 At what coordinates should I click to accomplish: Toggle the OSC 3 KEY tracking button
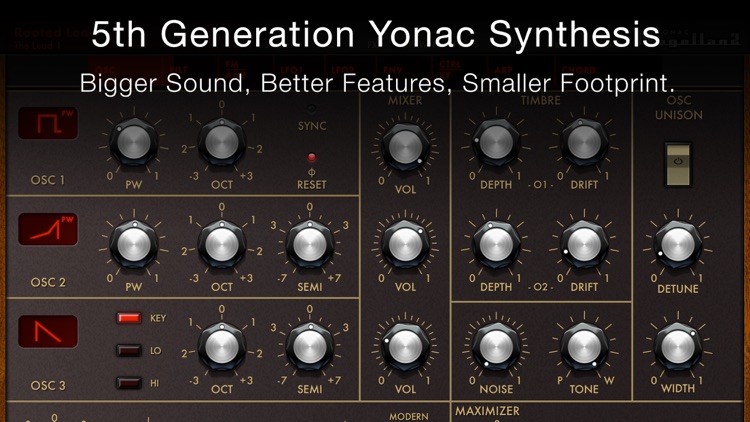pyautogui.click(x=129, y=318)
